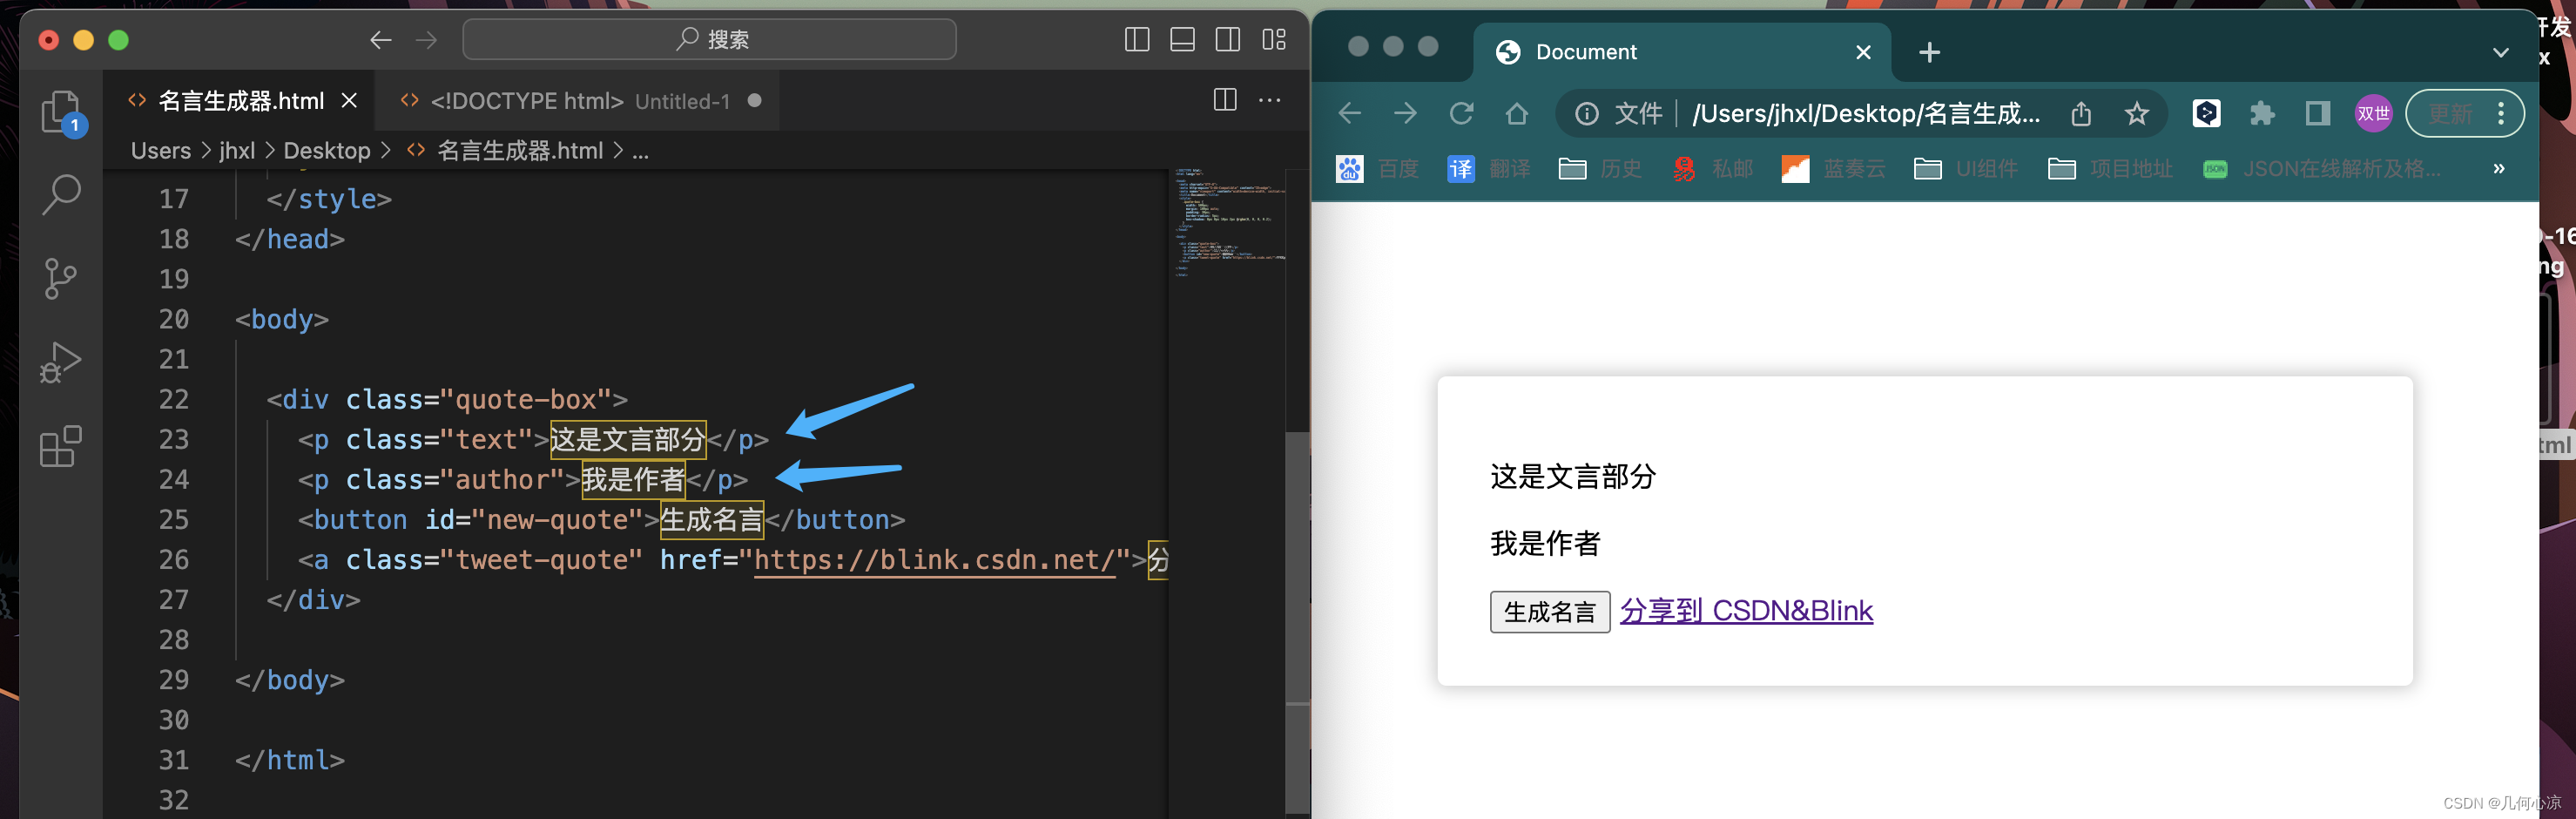Go back in VS Code navigation history

point(380,40)
